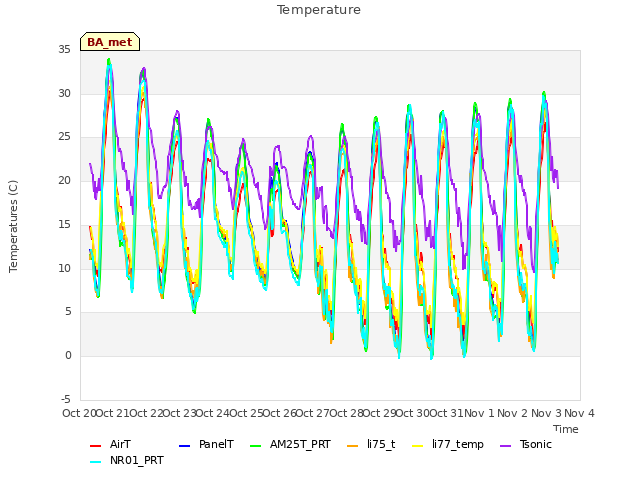The width and height of the screenshot is (640, 480).
Task: Click the Oct 31 x-axis tick label
Action: click(x=447, y=413)
